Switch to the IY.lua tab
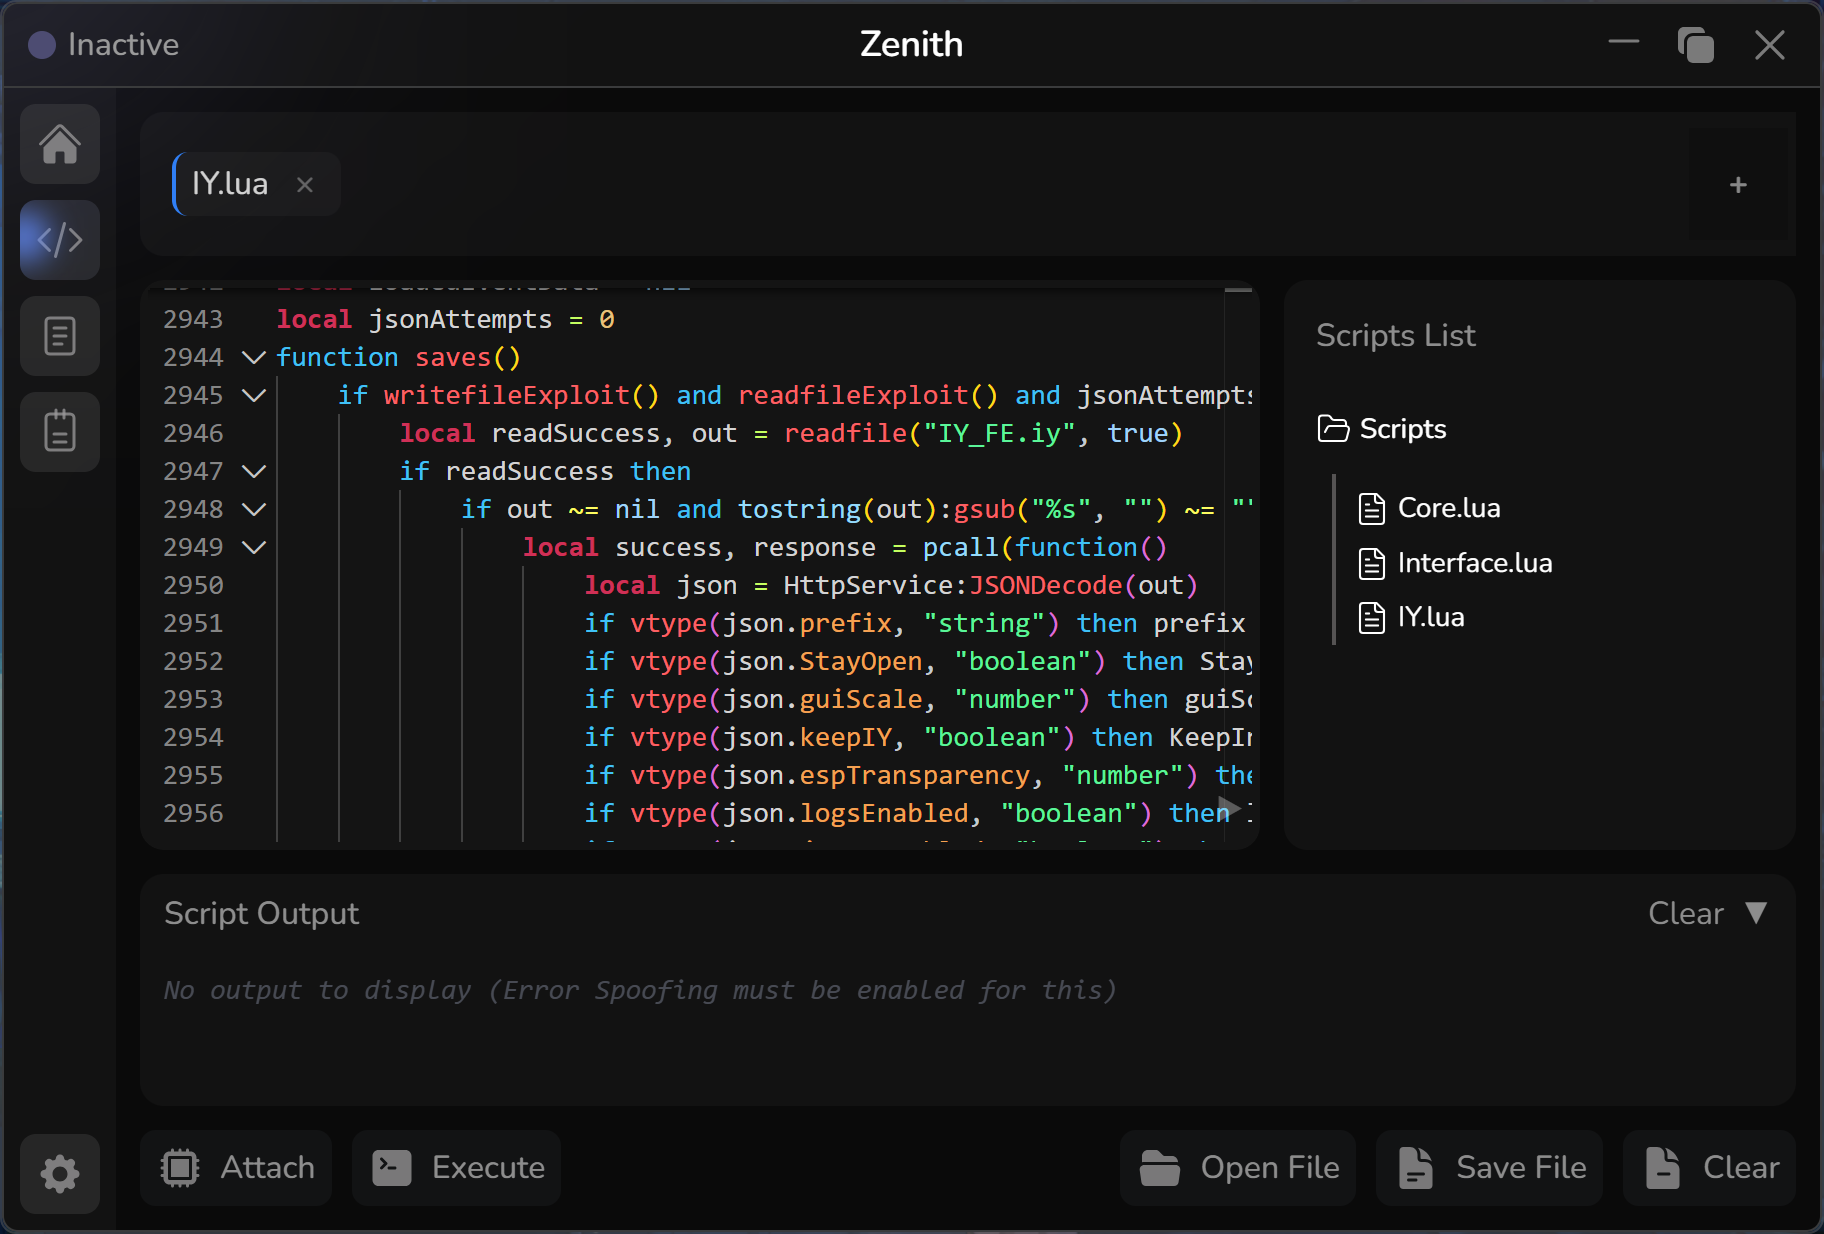 (x=256, y=184)
